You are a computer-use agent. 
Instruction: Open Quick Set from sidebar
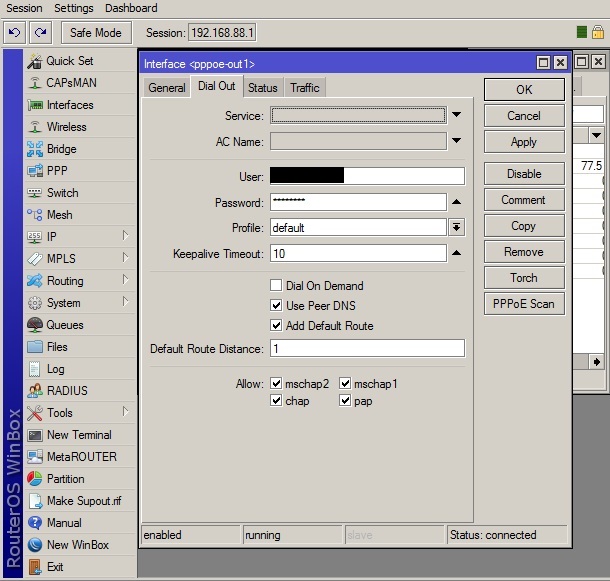point(81,61)
